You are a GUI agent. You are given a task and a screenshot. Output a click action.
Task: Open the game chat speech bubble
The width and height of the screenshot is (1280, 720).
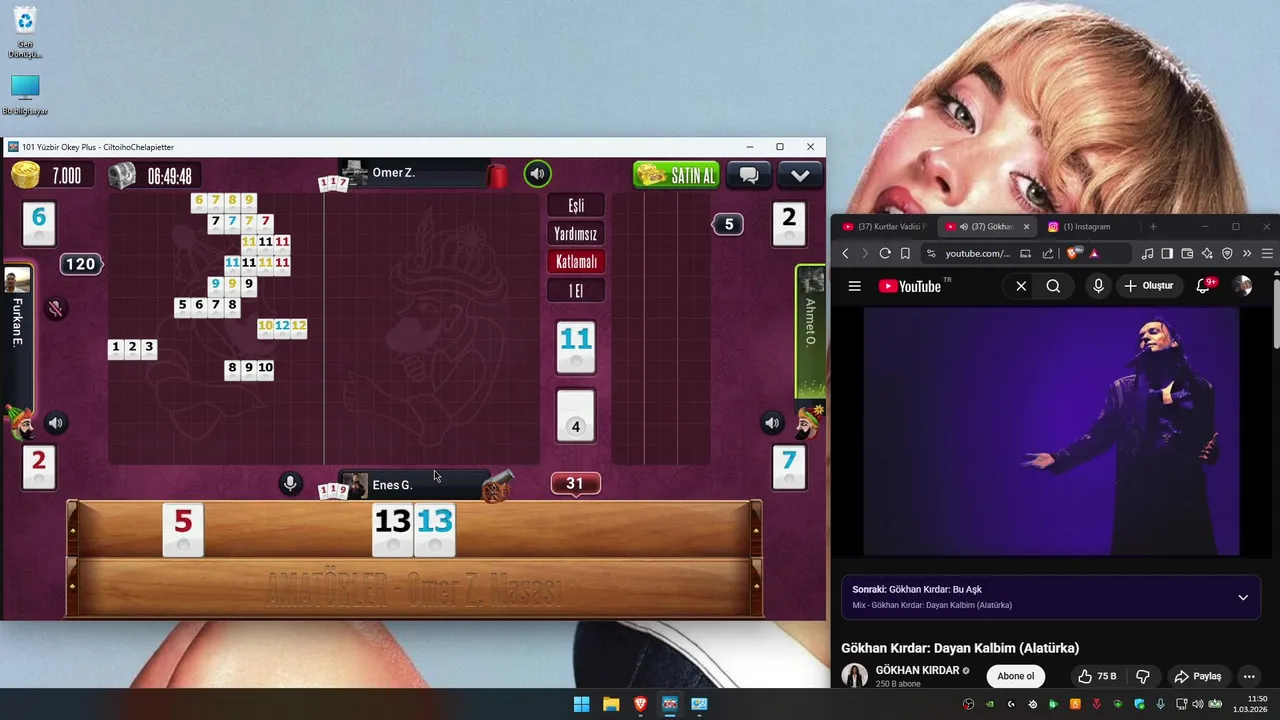(749, 175)
